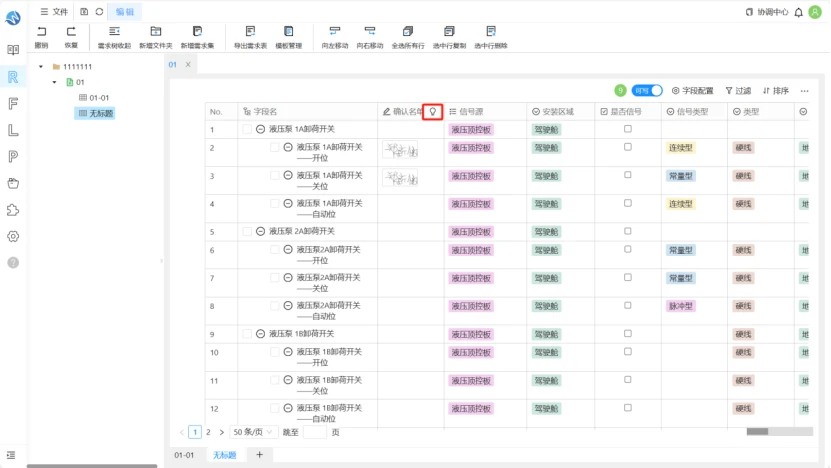
Task: Collapse the 1111111 folder tree node
Action: pos(41,67)
